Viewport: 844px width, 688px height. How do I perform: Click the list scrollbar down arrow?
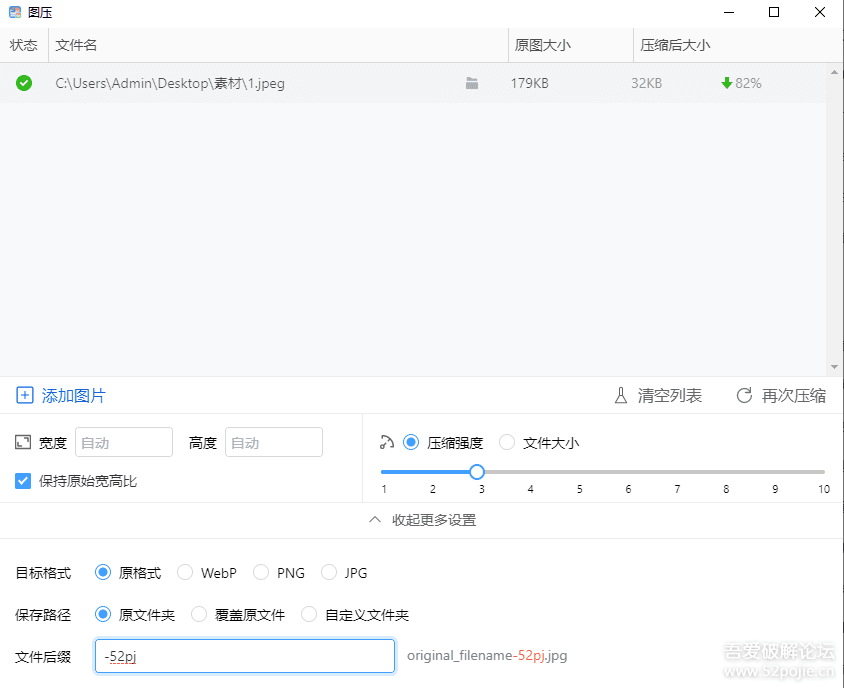tap(835, 367)
